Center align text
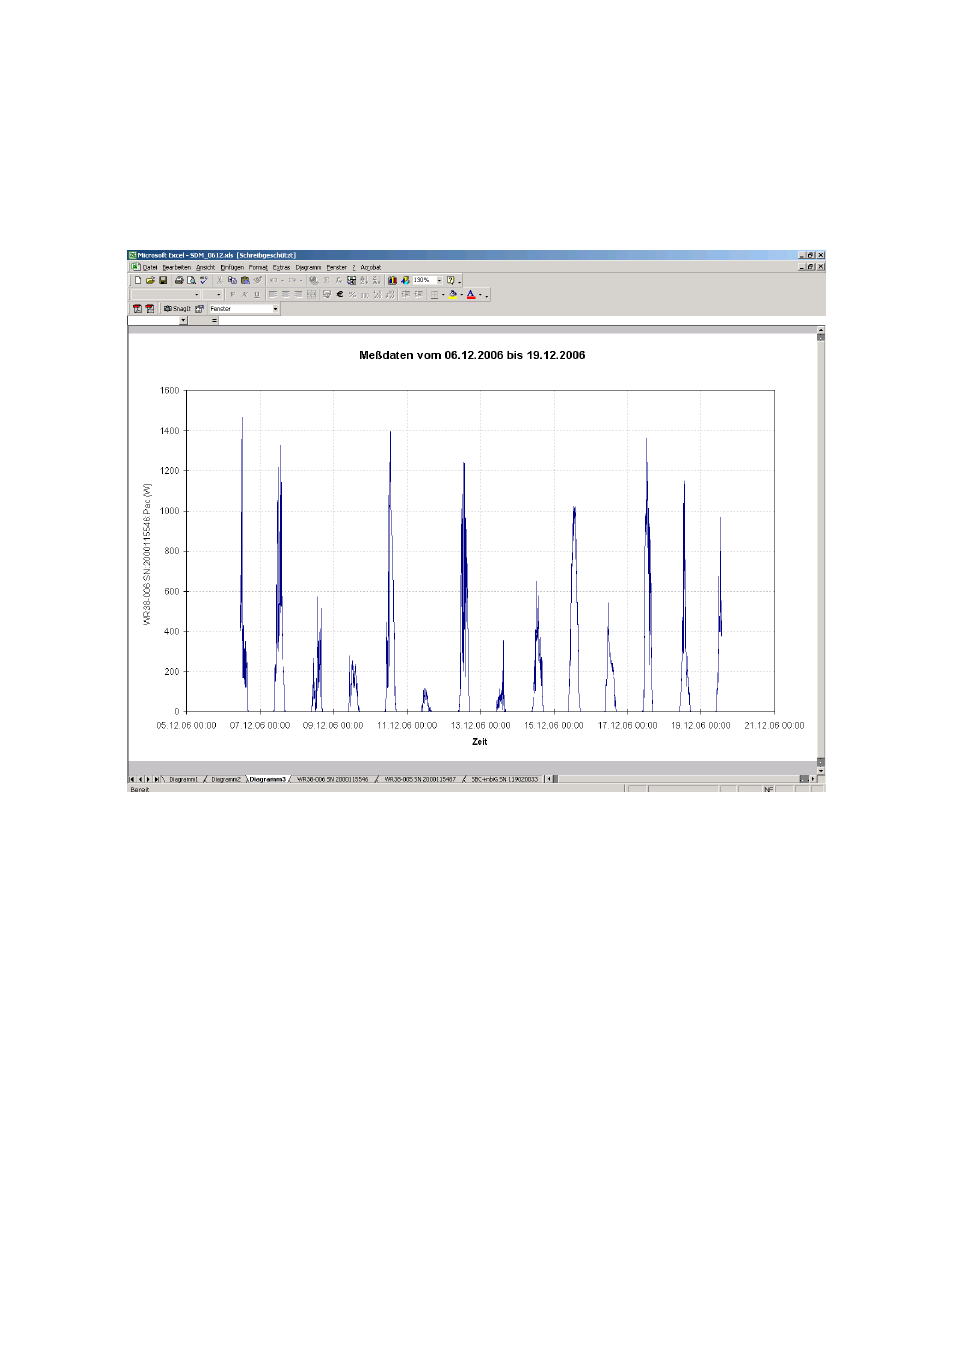 285,295
